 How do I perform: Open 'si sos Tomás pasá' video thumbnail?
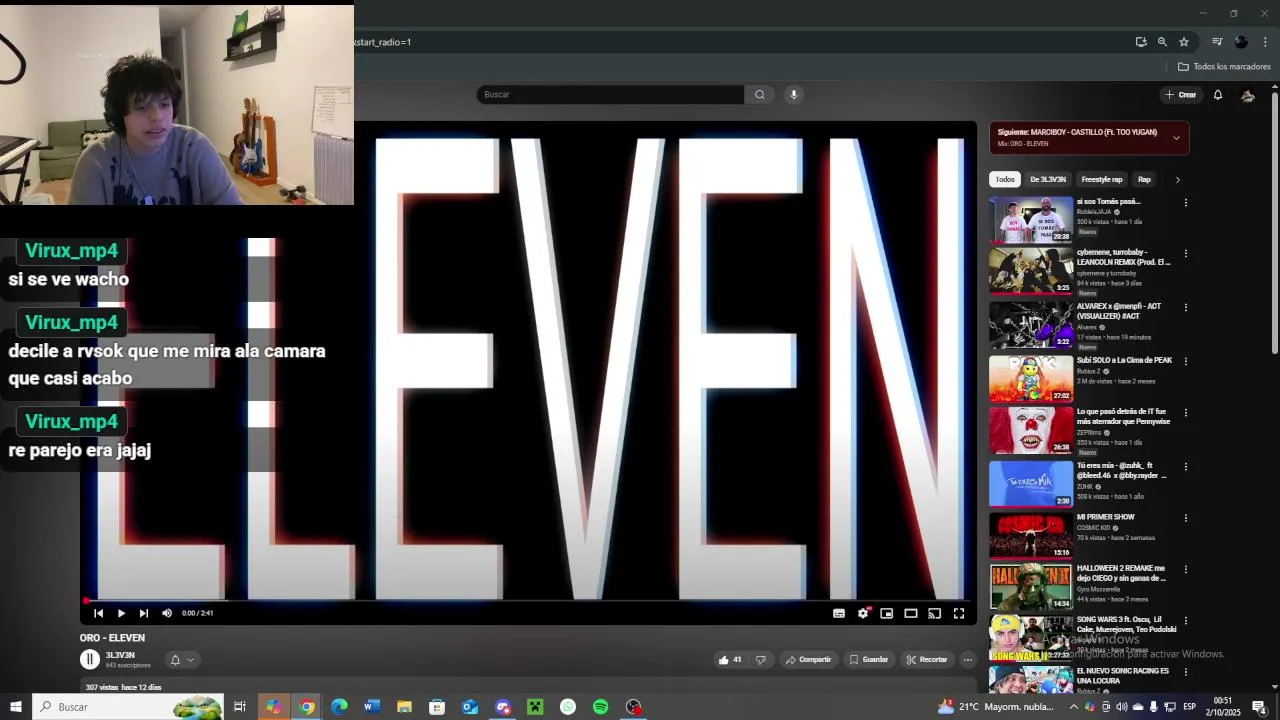click(x=1031, y=220)
